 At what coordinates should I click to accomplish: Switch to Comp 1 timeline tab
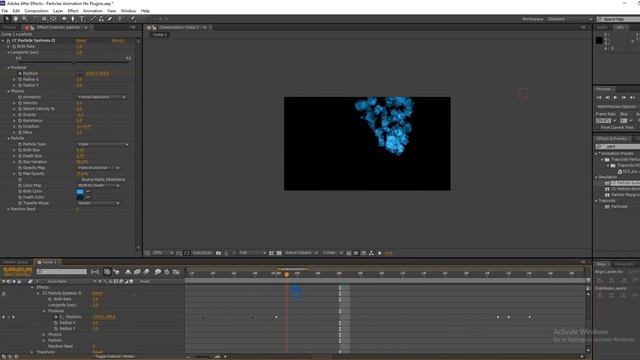click(48, 262)
